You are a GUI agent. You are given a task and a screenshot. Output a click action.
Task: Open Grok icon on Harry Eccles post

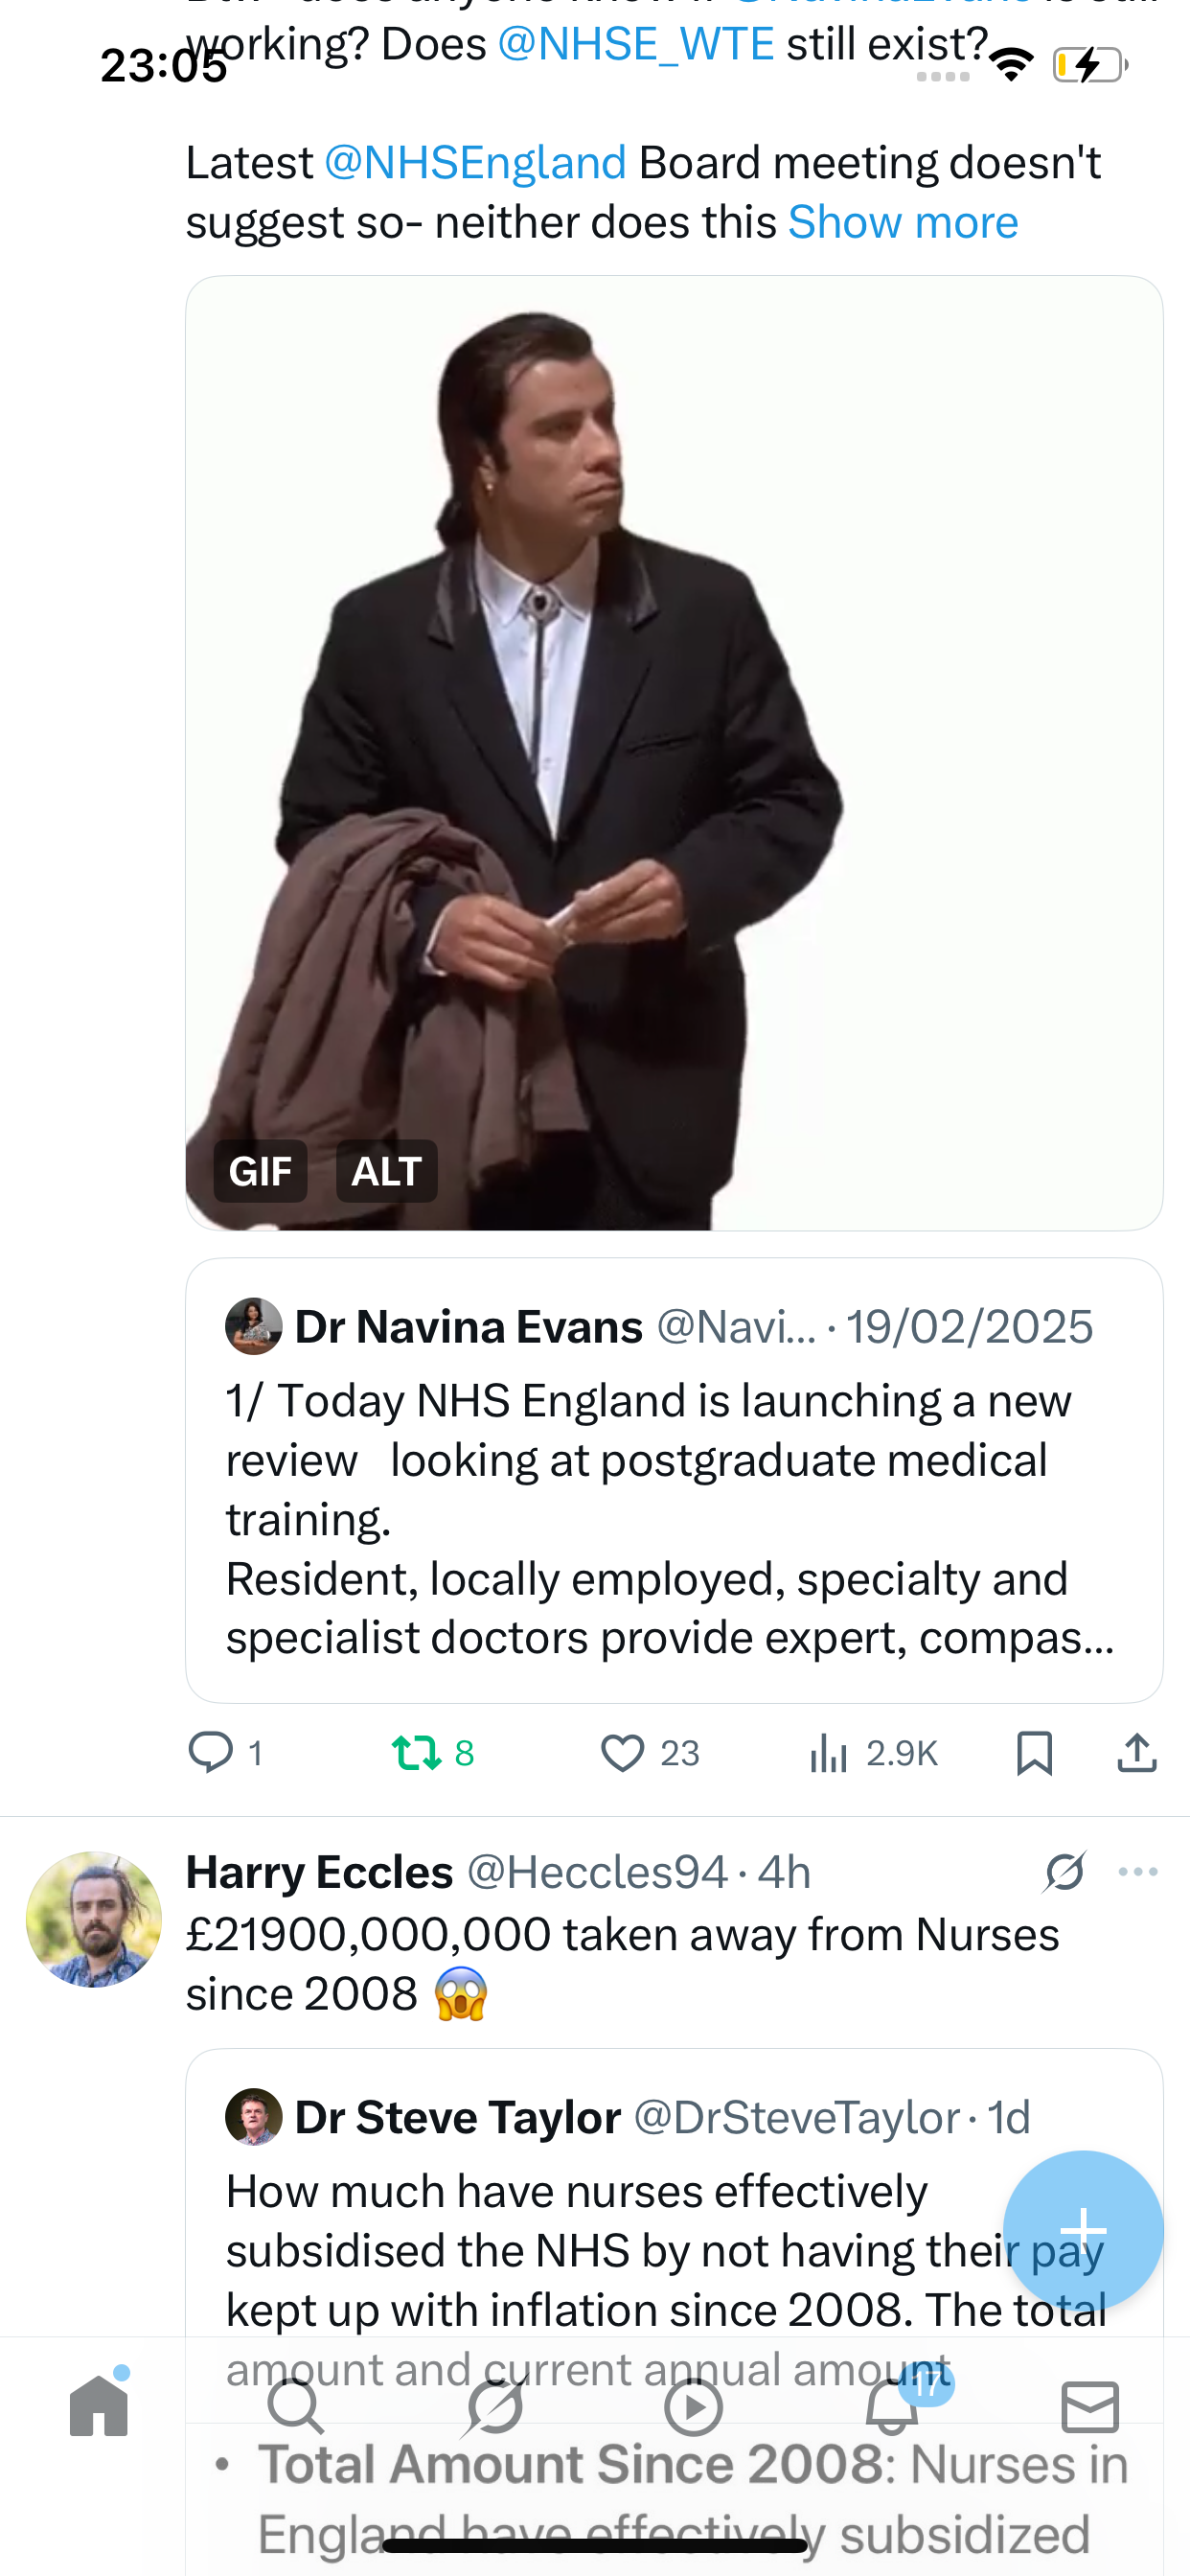1065,1871
